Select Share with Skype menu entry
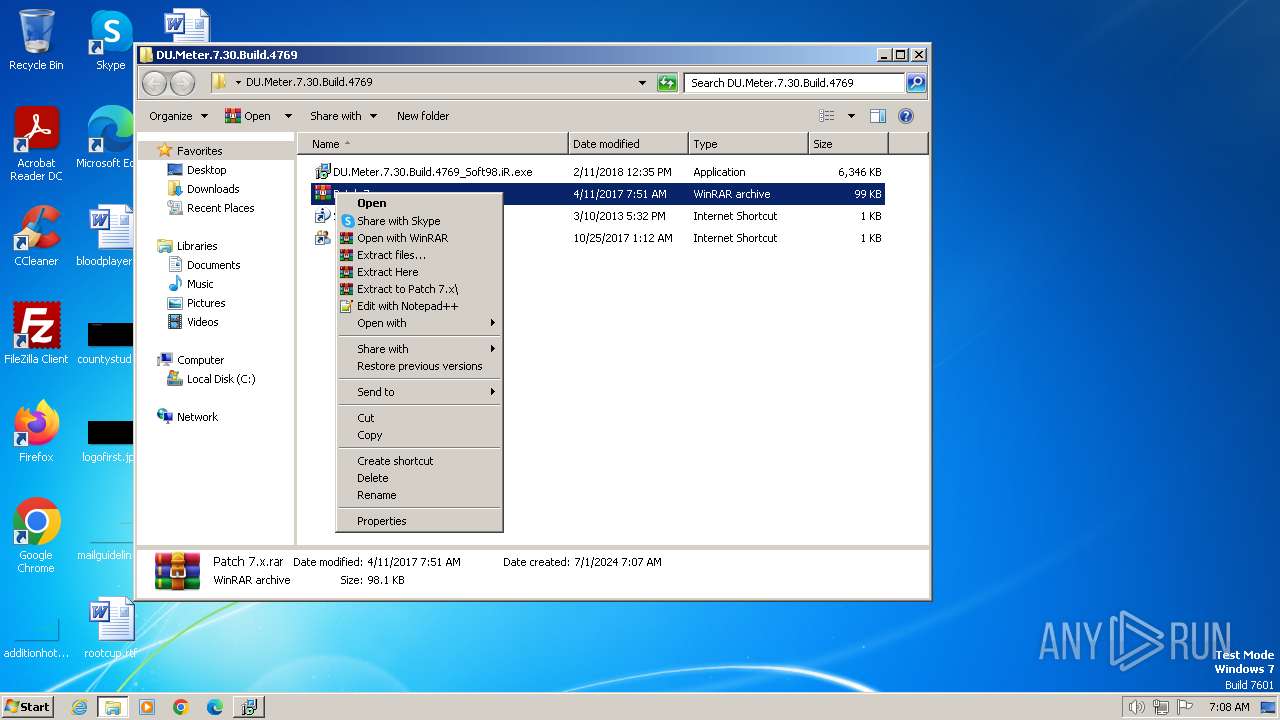The width and height of the screenshot is (1280, 720). pyautogui.click(x=419, y=221)
